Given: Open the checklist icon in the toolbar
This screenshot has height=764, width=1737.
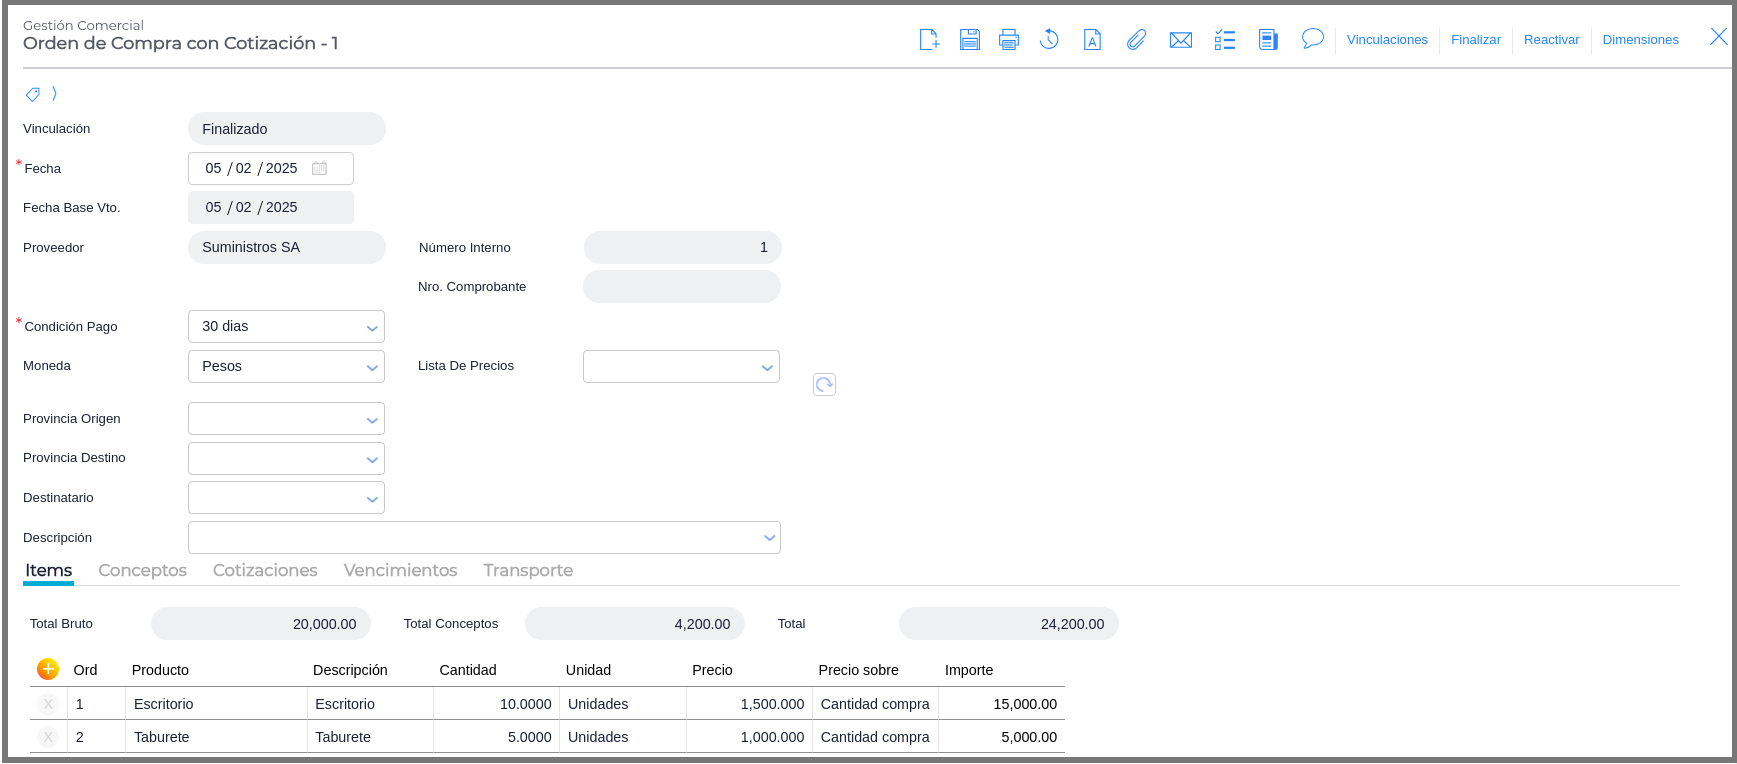Looking at the screenshot, I should [1224, 40].
